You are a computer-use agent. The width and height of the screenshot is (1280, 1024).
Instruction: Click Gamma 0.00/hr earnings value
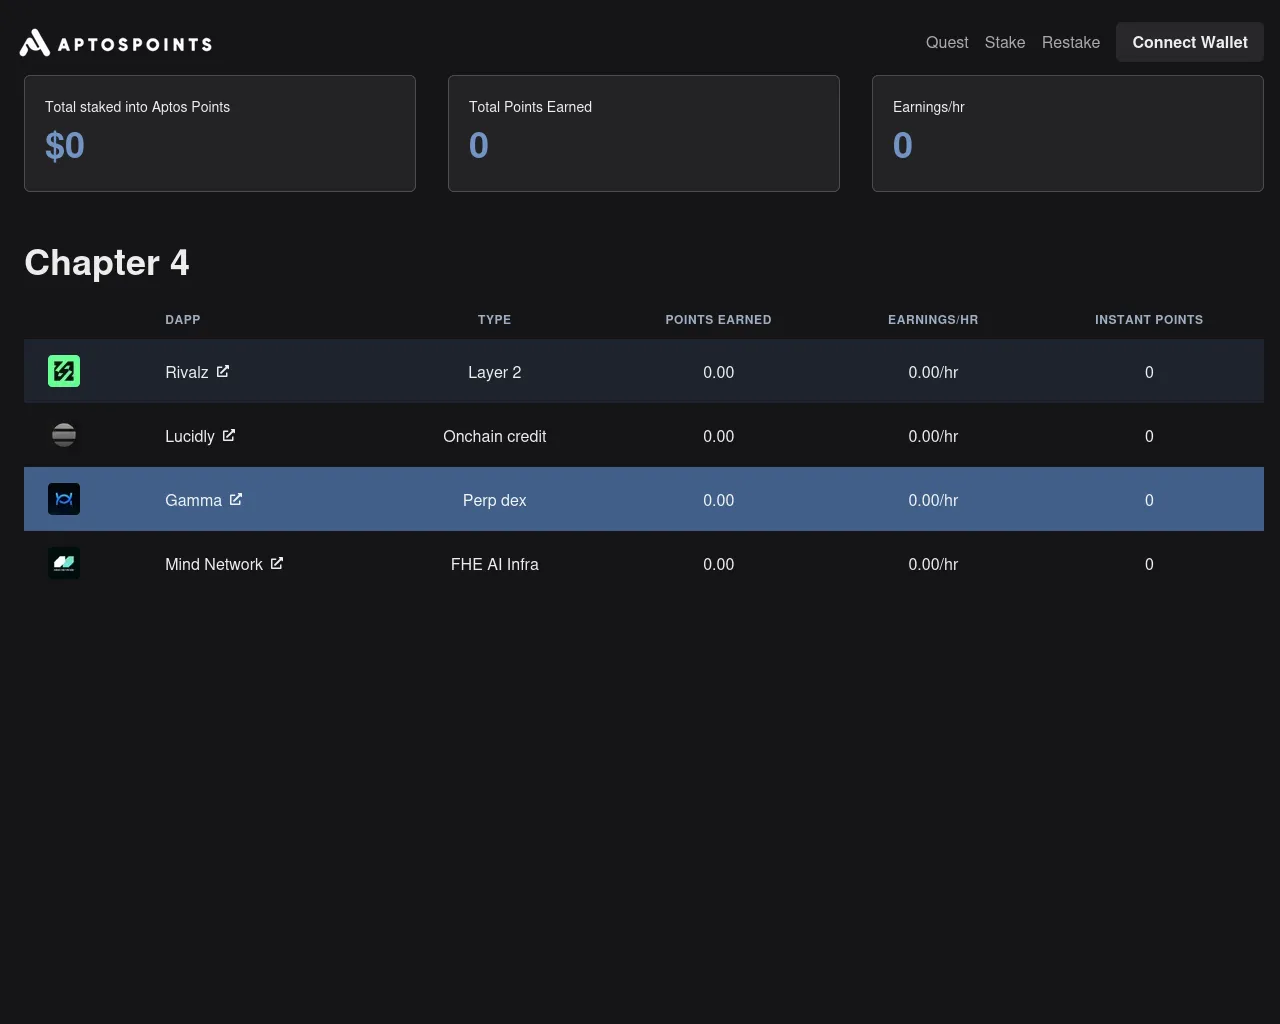point(933,500)
